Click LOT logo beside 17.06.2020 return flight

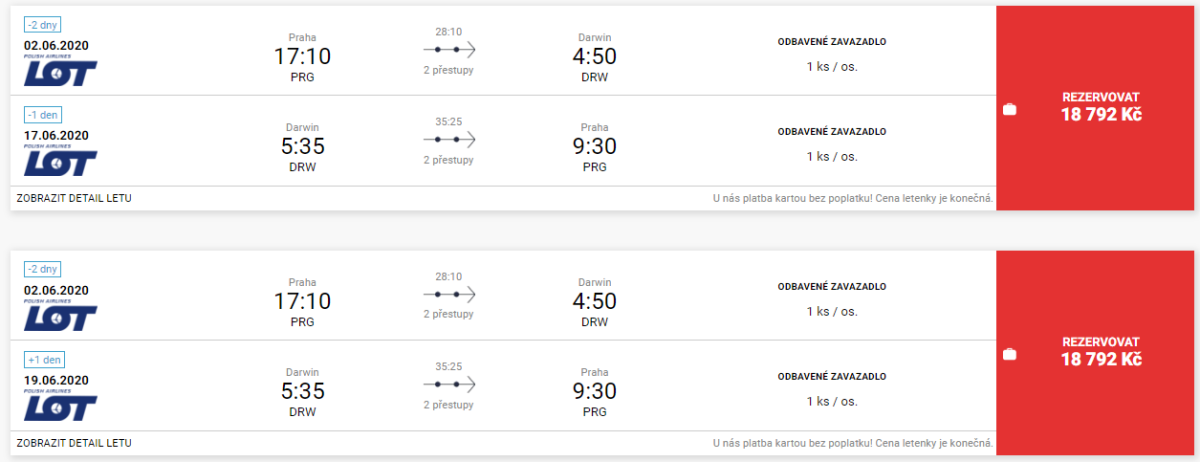tap(60, 162)
